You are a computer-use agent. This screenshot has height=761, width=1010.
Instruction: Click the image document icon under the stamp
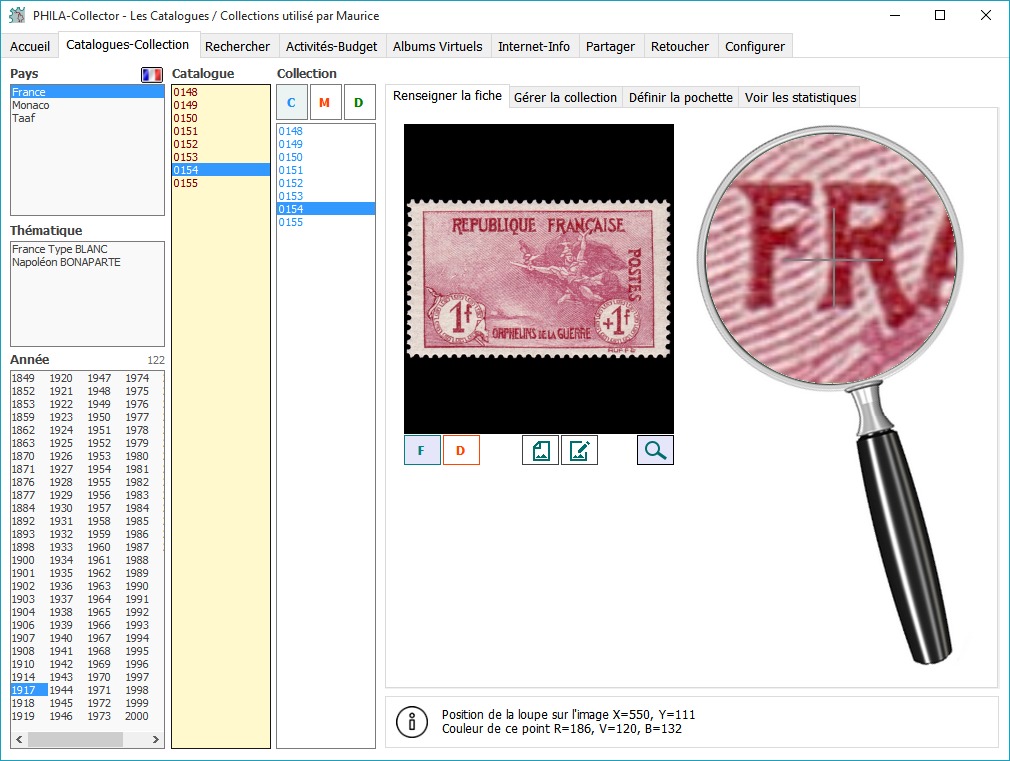click(540, 450)
